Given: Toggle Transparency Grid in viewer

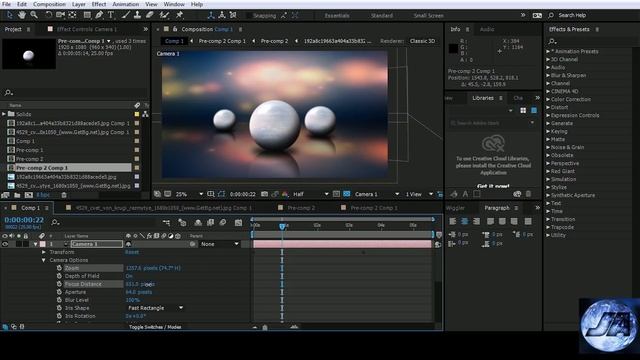Looking at the screenshot, I should (346, 194).
